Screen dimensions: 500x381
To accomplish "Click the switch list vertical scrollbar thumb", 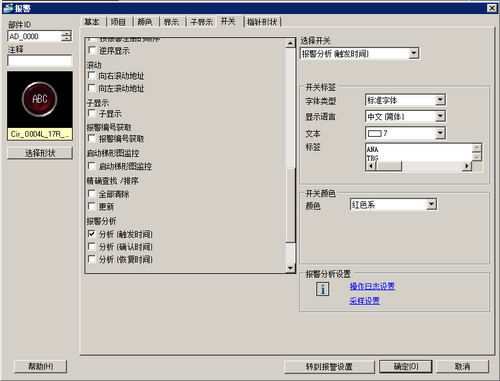I will (x=290, y=205).
